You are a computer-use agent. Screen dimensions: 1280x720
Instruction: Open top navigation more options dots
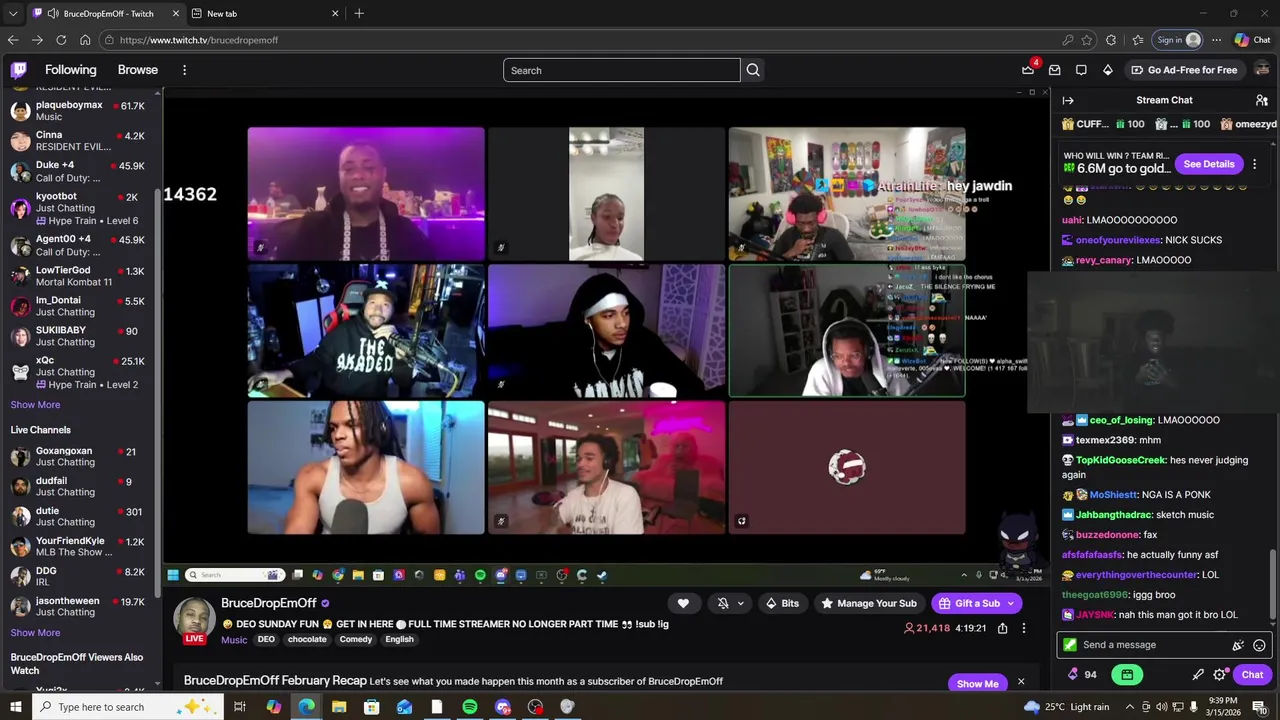point(184,70)
